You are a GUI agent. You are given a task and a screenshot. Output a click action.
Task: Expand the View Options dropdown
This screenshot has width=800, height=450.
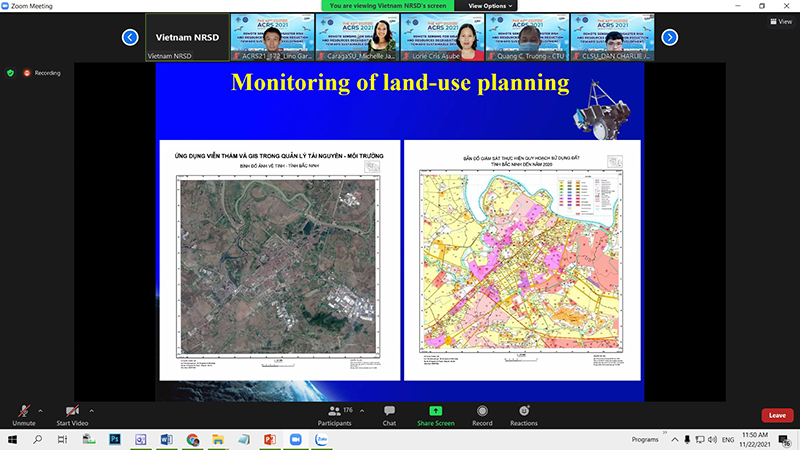[x=490, y=6]
